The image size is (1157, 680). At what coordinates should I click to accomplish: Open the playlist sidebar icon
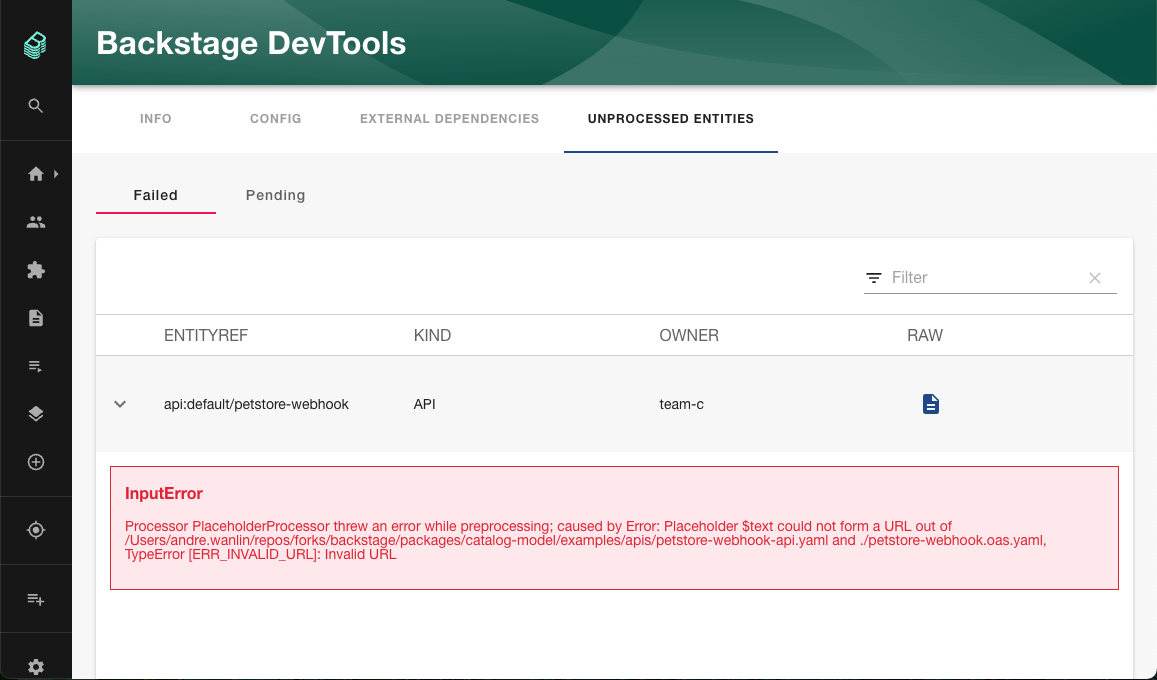click(x=35, y=366)
